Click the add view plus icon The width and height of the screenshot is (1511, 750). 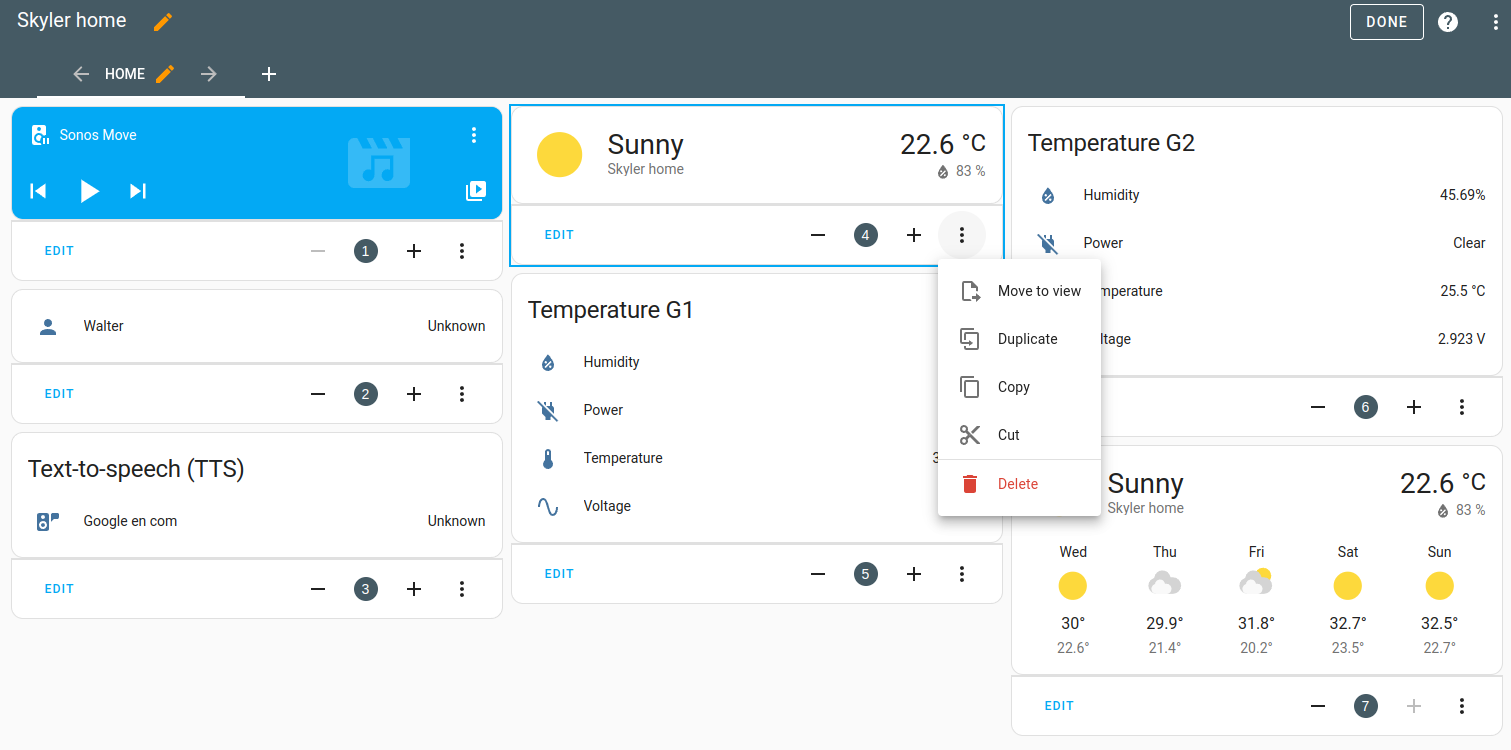click(269, 74)
